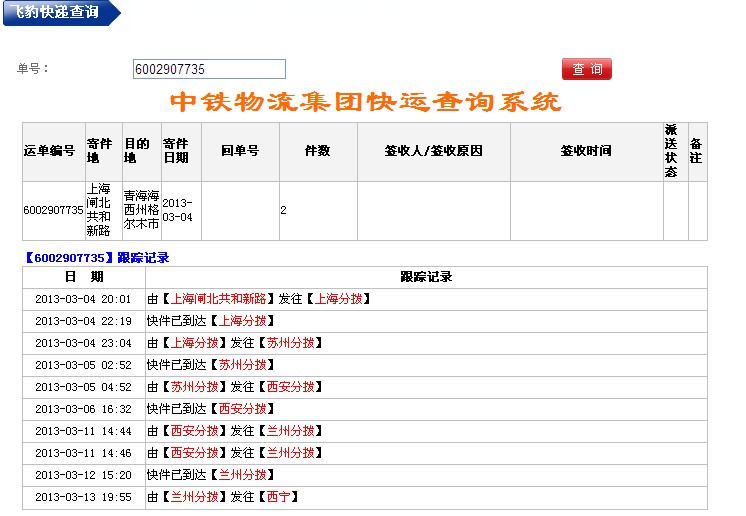Click the 备注 column header
Viewport: 746px width, 516px height.
click(696, 151)
